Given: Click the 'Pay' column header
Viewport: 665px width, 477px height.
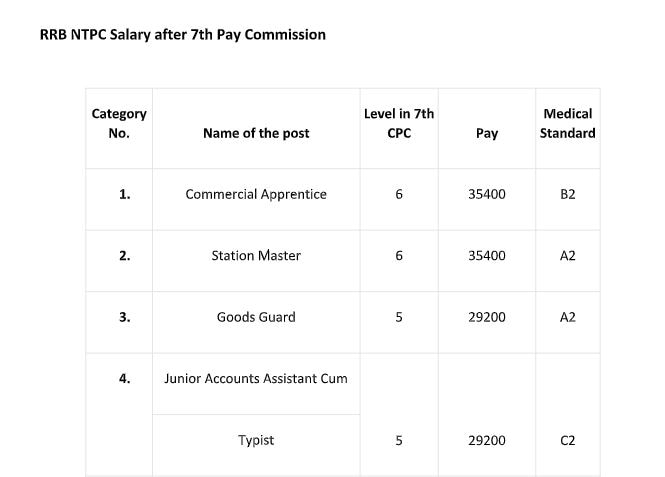Looking at the screenshot, I should [x=487, y=133].
